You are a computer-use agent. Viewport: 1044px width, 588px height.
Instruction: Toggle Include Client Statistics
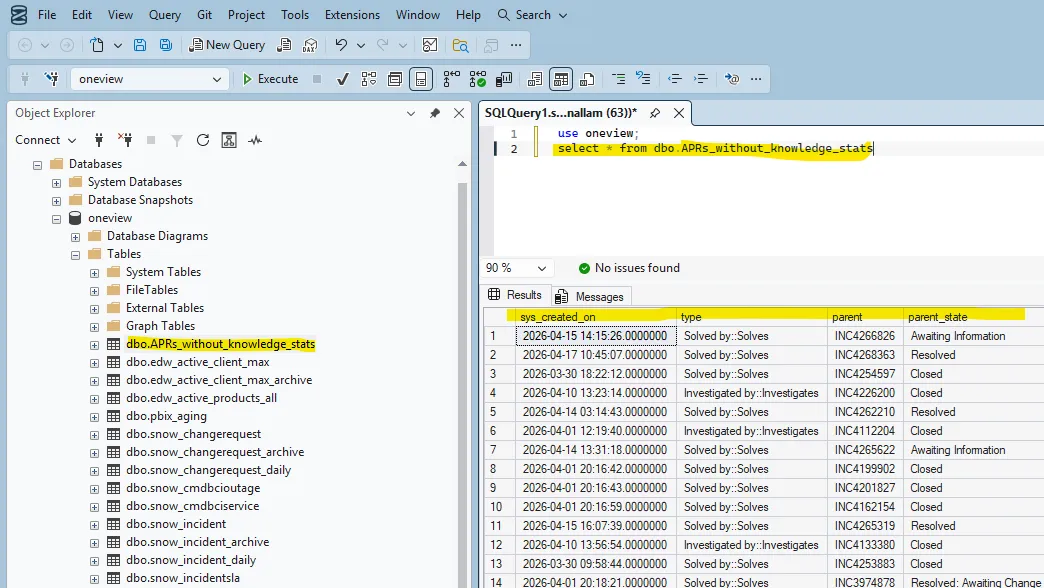pyautogui.click(x=504, y=79)
